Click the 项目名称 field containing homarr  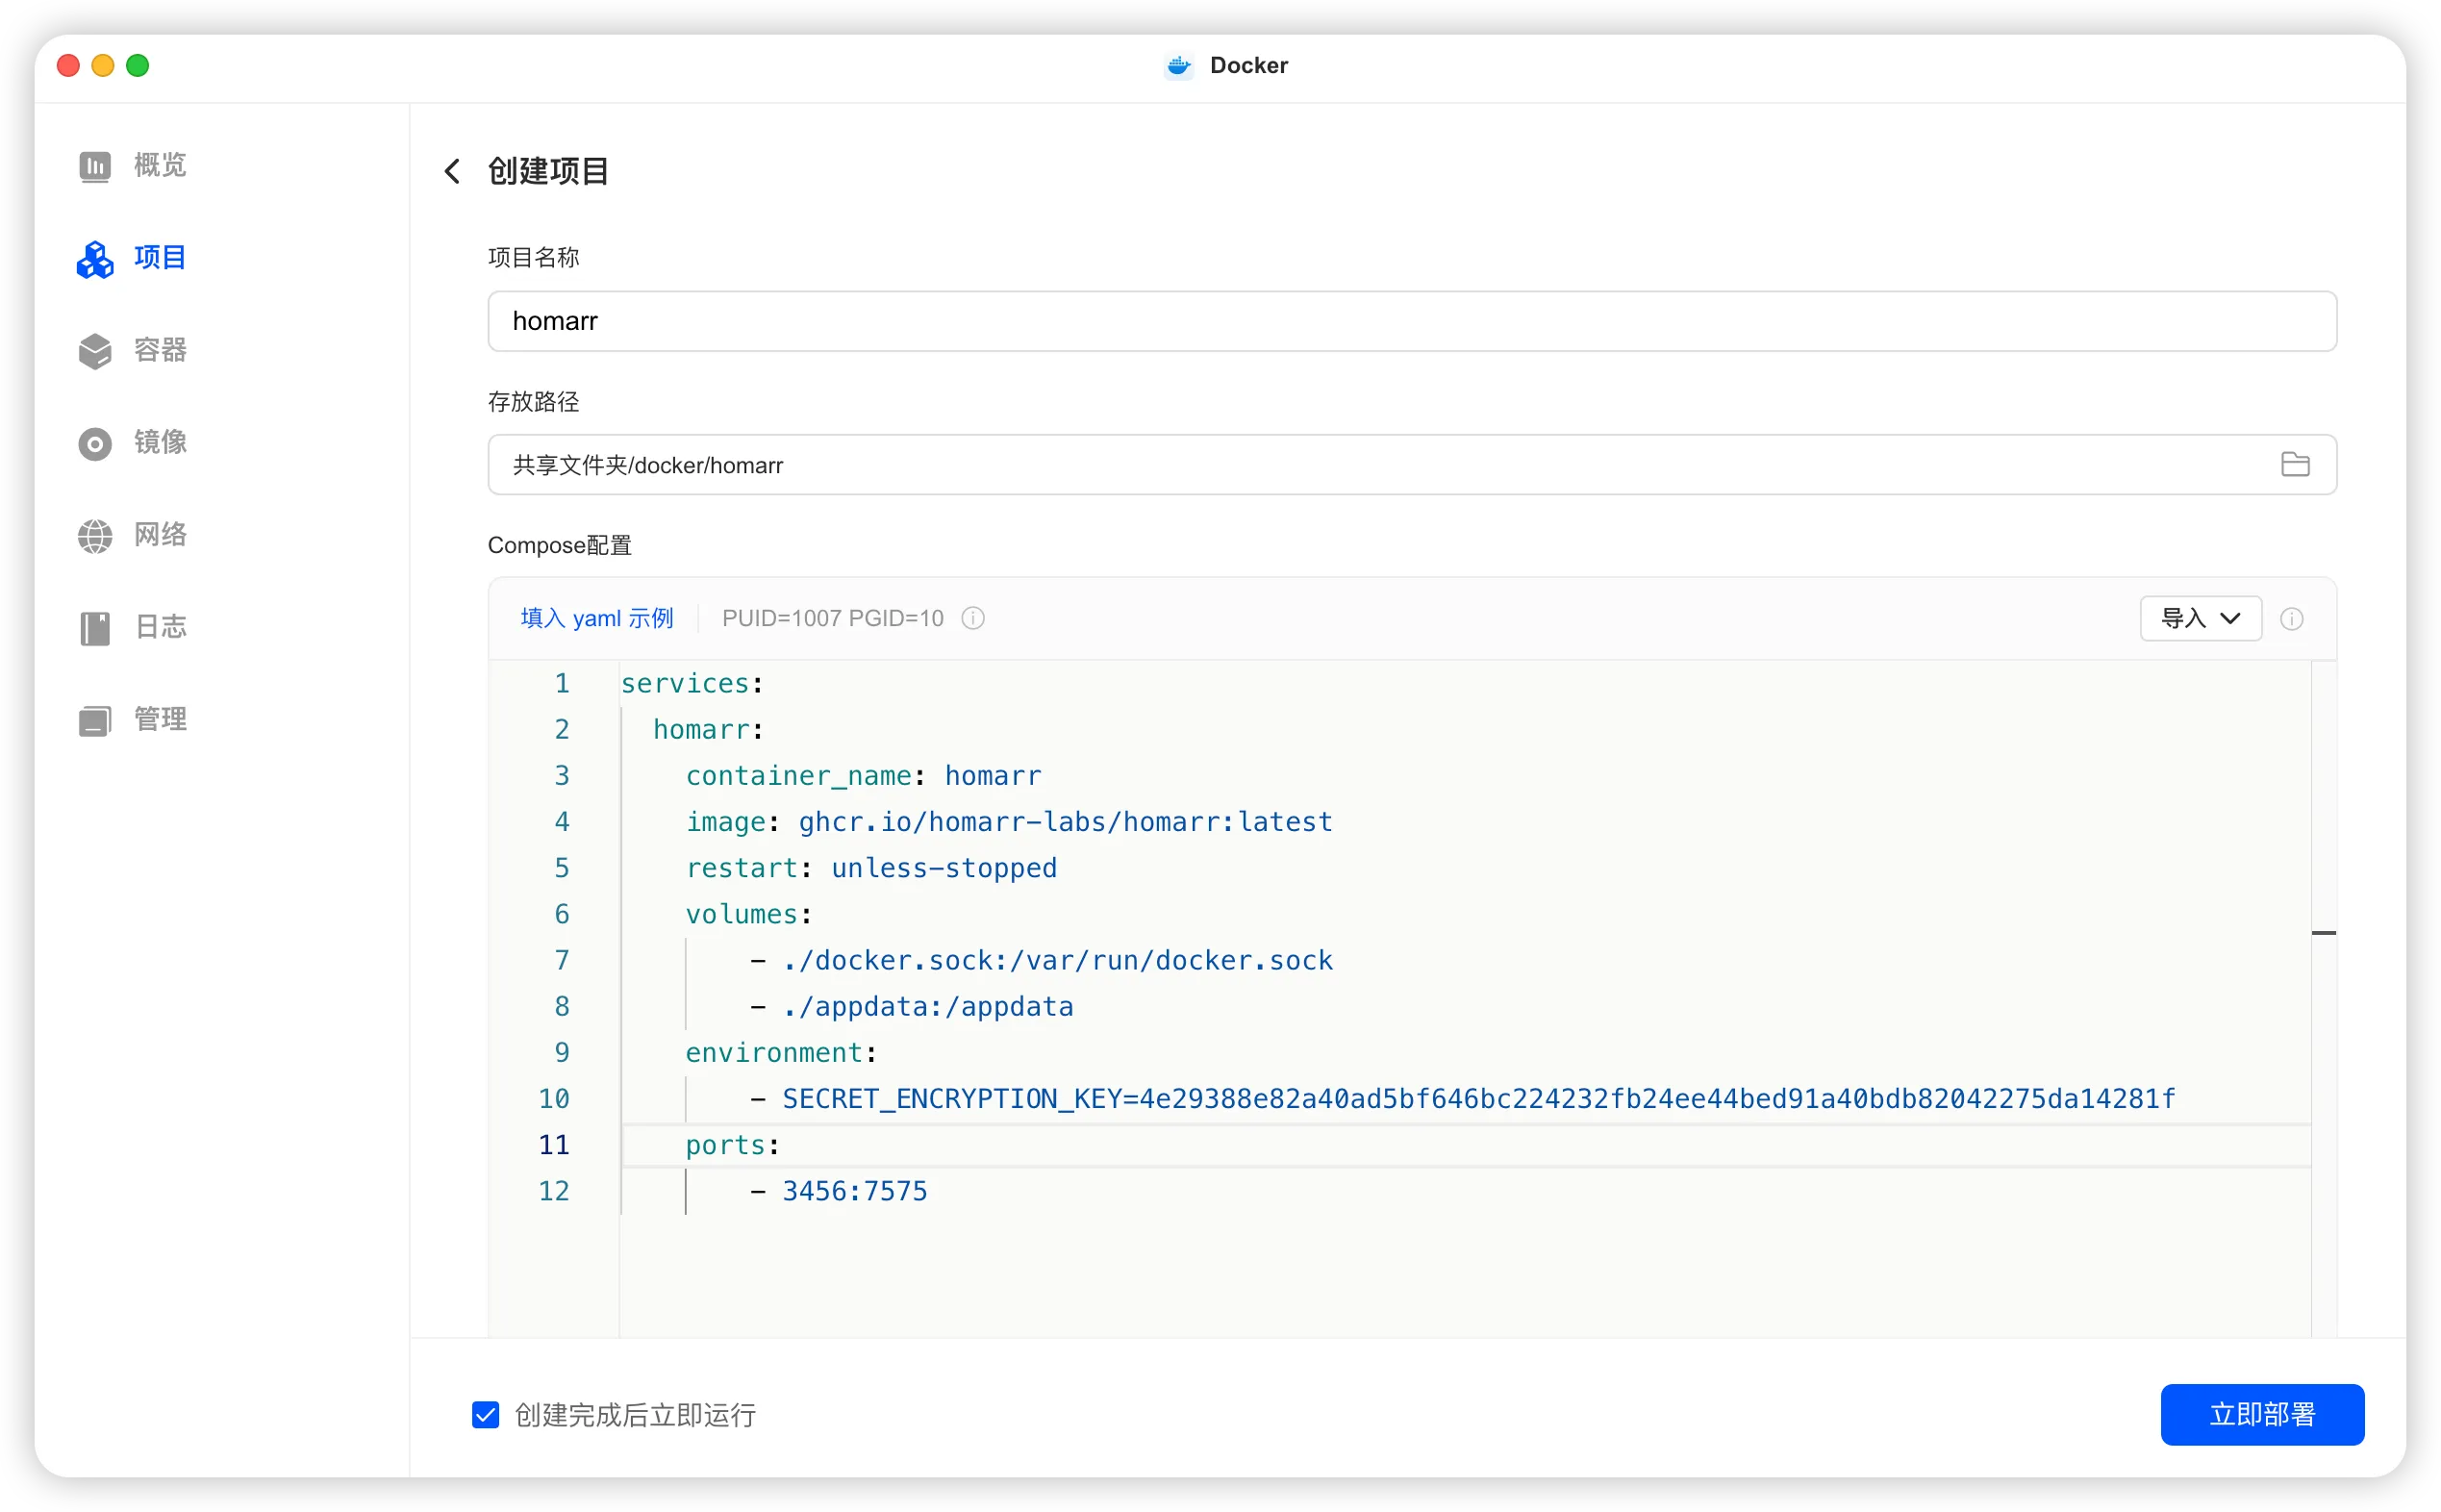pyautogui.click(x=1411, y=321)
